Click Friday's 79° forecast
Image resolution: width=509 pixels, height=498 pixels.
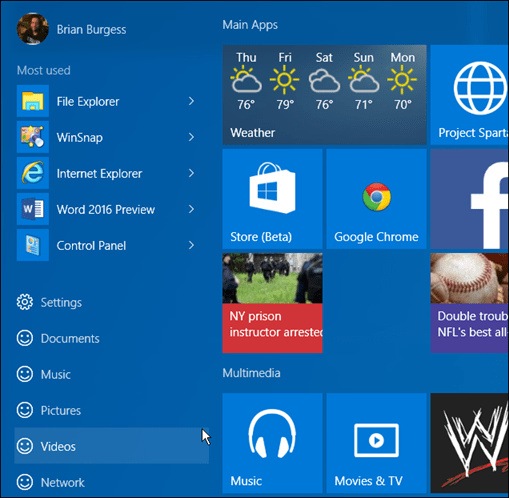click(285, 81)
